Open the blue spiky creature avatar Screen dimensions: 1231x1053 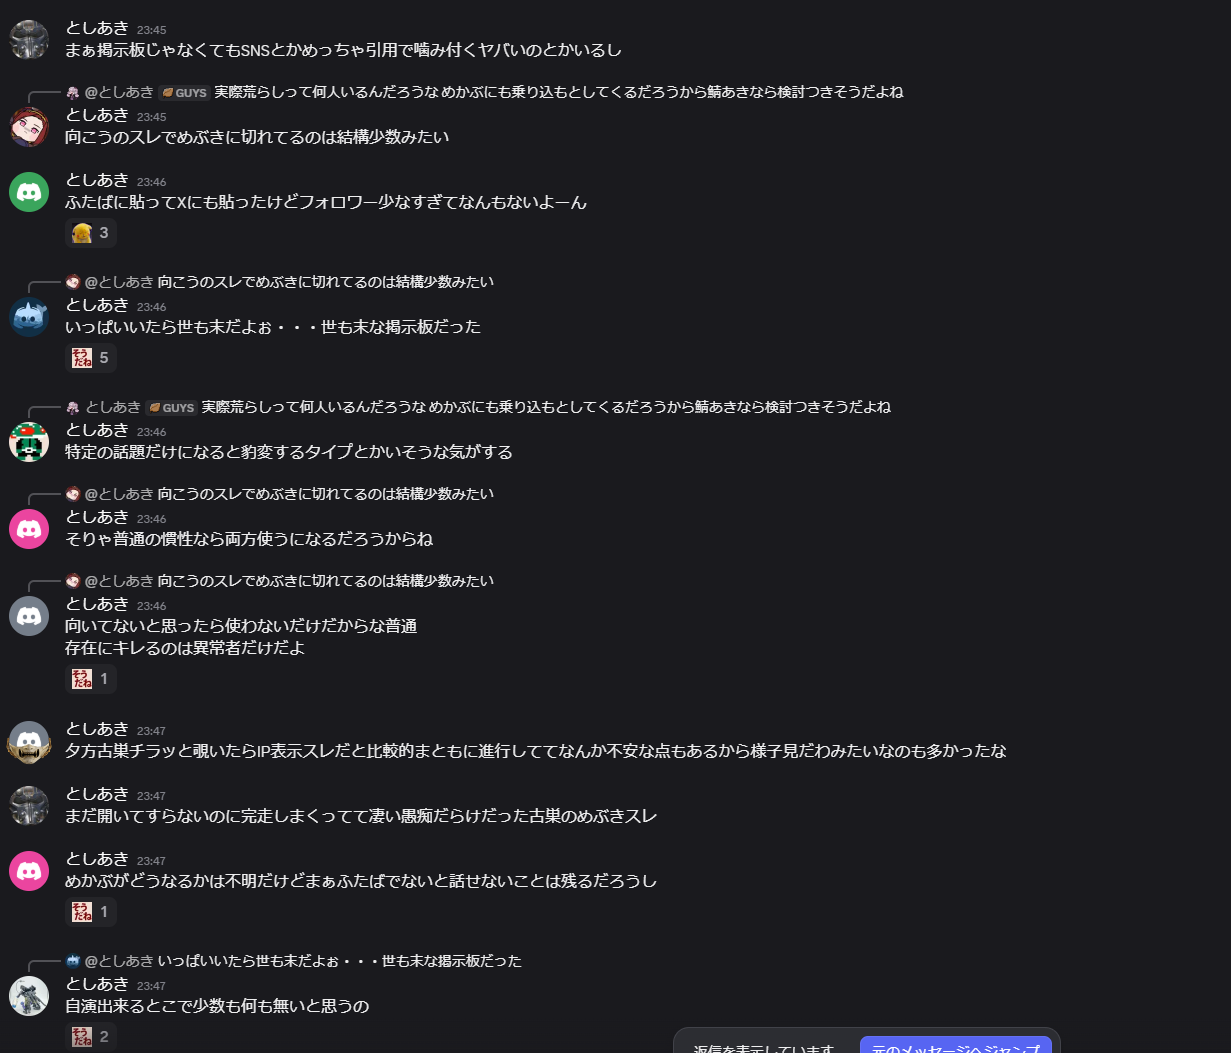tap(29, 316)
